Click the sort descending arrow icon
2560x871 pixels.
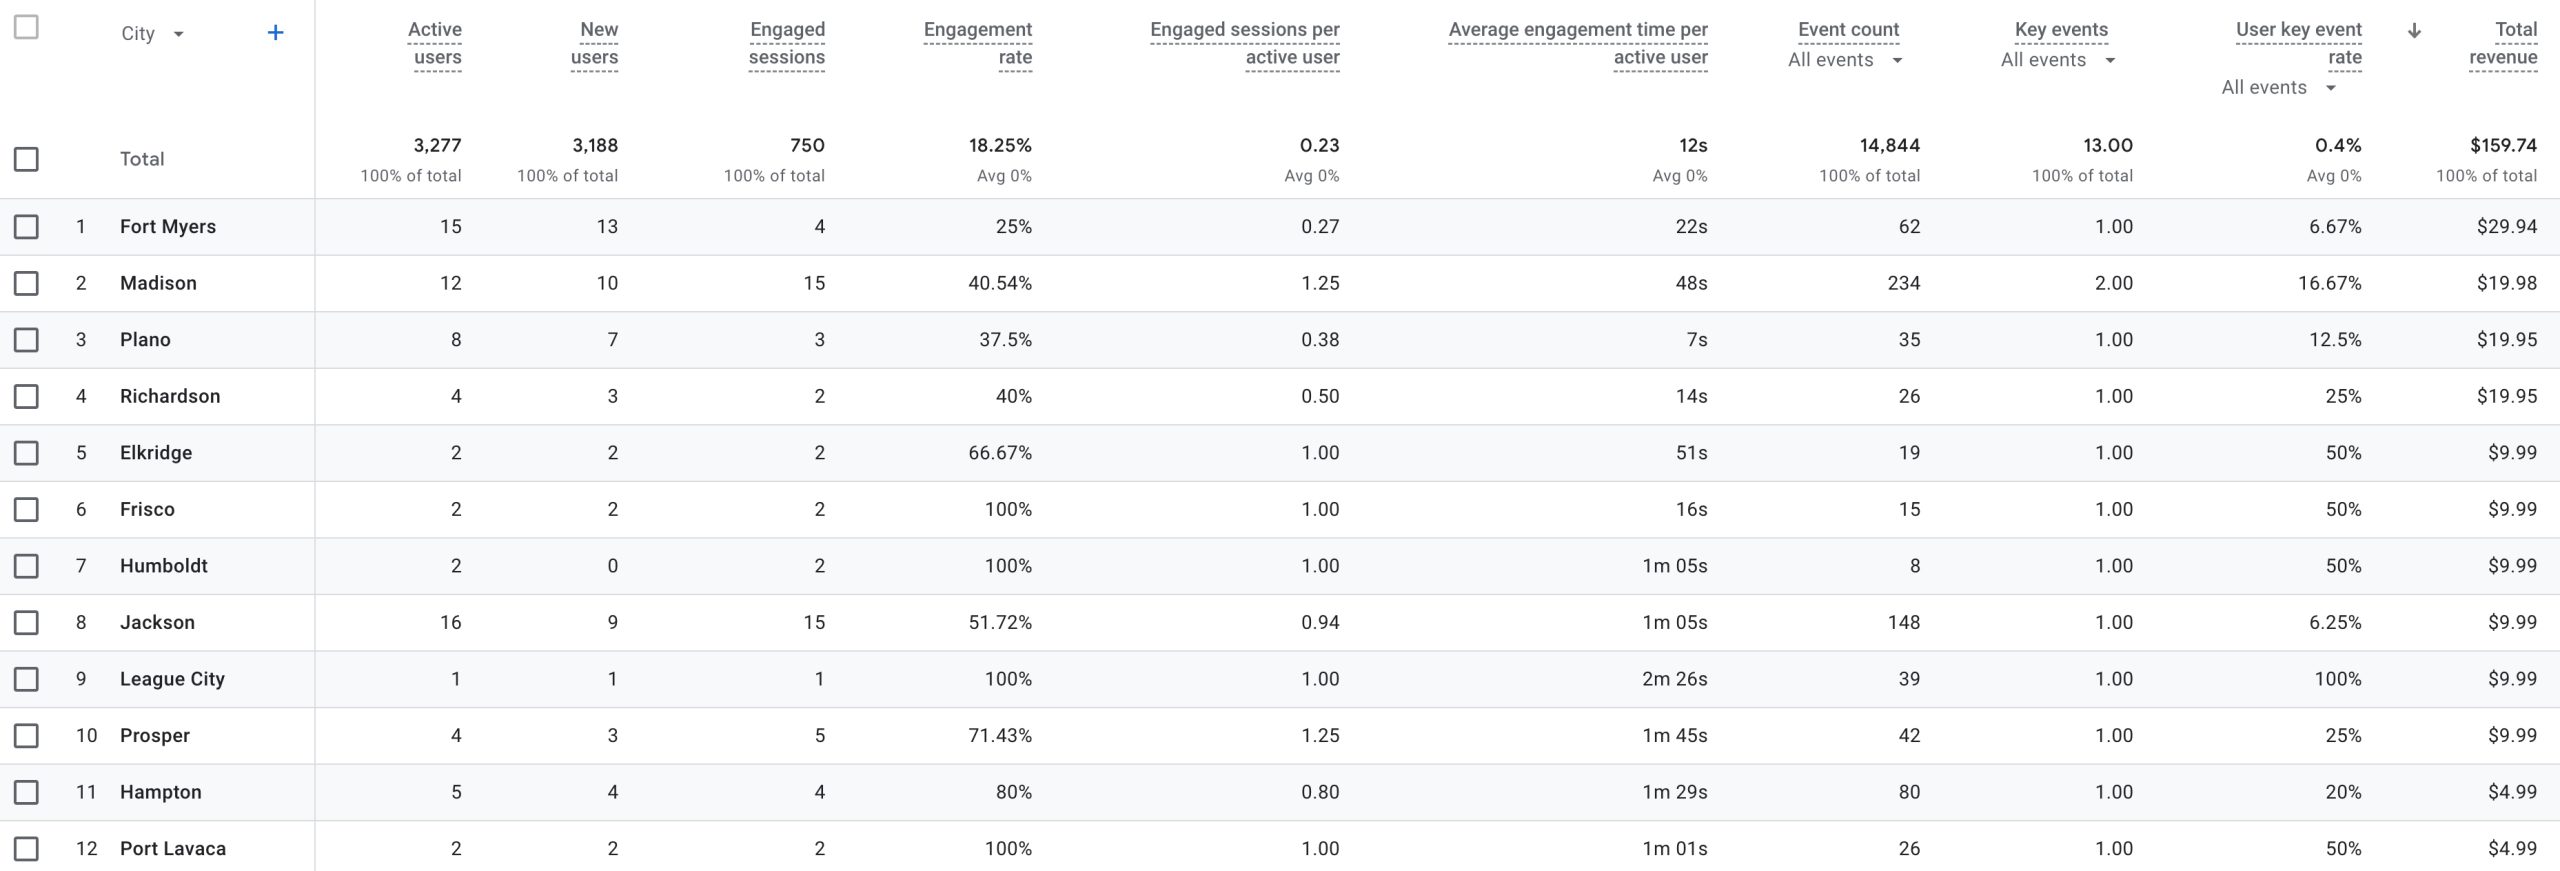tap(2414, 31)
